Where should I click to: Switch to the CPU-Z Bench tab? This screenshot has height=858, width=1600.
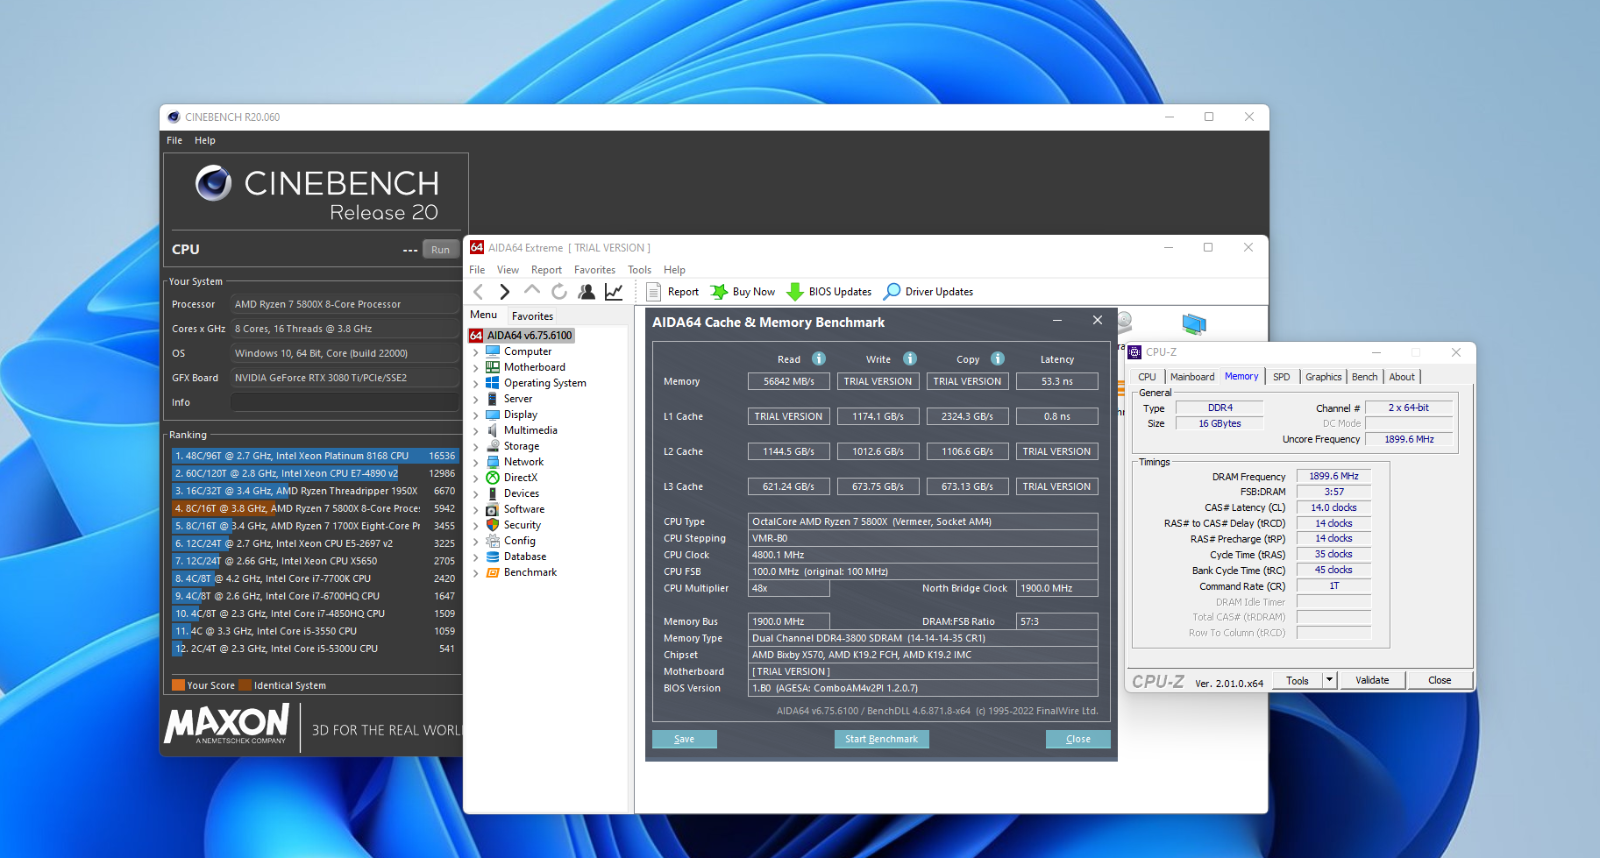1364,377
